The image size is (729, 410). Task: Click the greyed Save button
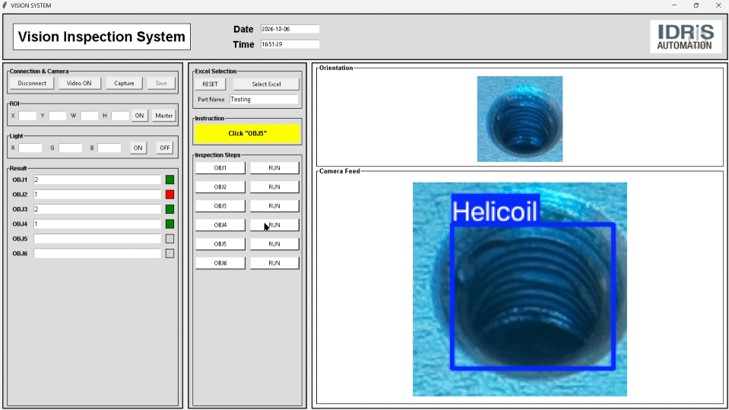coord(161,83)
